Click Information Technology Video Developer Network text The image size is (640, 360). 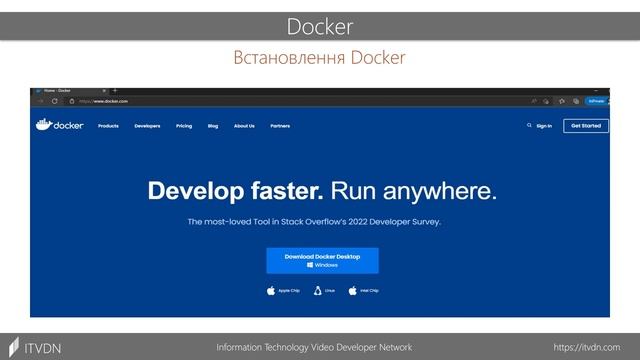click(314, 347)
